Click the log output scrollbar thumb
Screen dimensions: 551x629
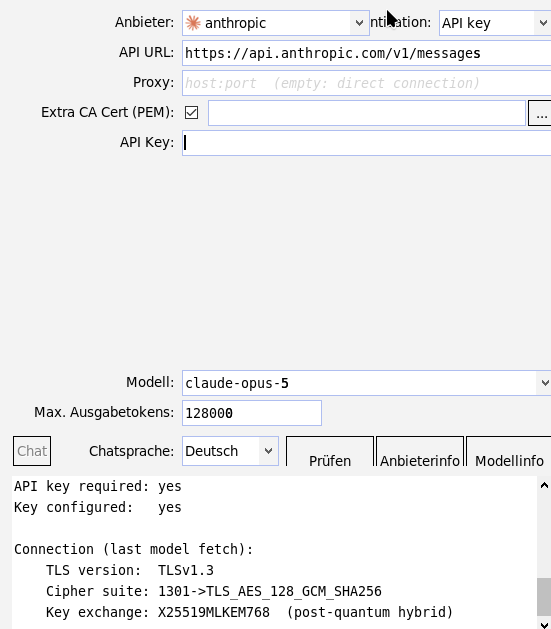pos(544,597)
